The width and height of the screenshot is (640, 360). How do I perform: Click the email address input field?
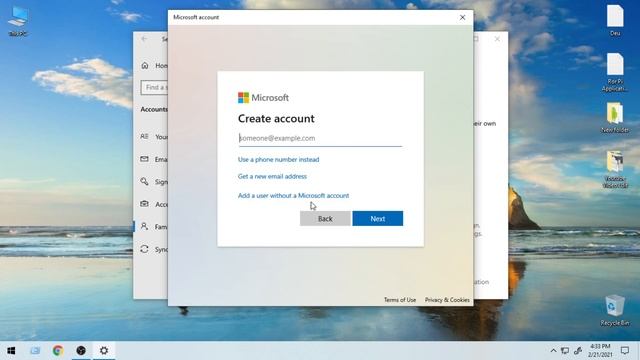[x=320, y=138]
